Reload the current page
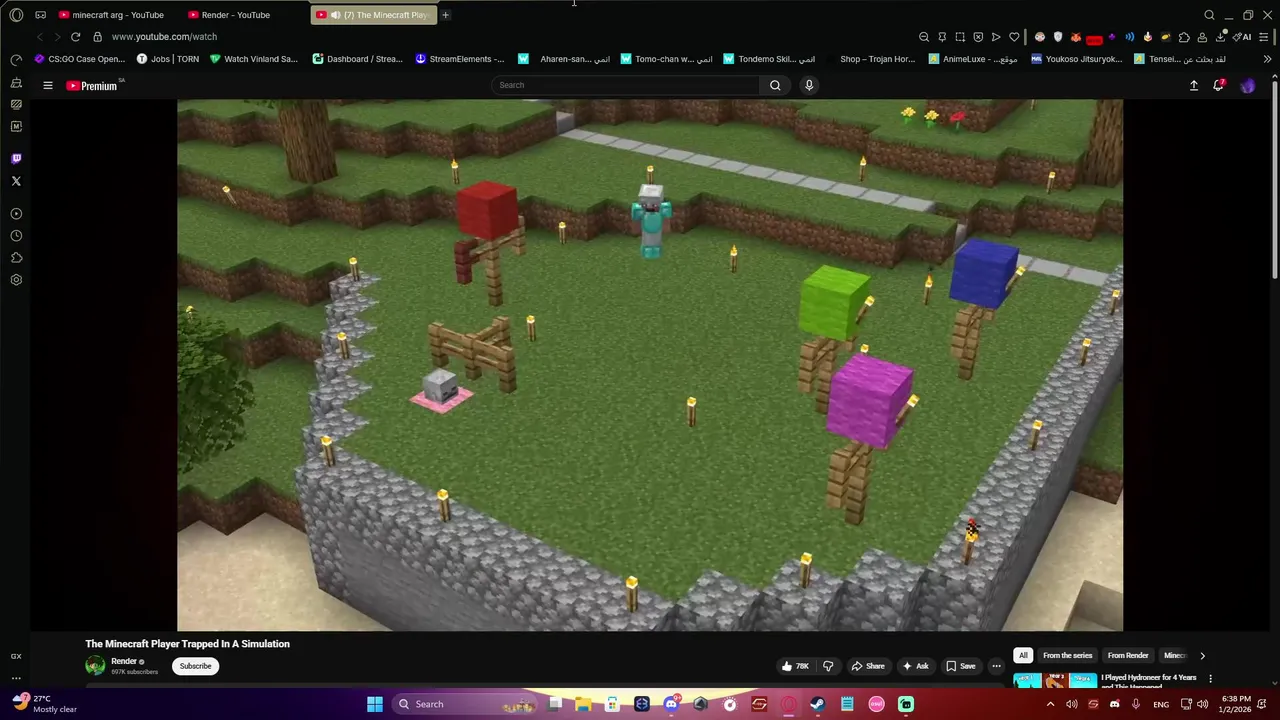Image resolution: width=1280 pixels, height=720 pixels. (x=75, y=37)
